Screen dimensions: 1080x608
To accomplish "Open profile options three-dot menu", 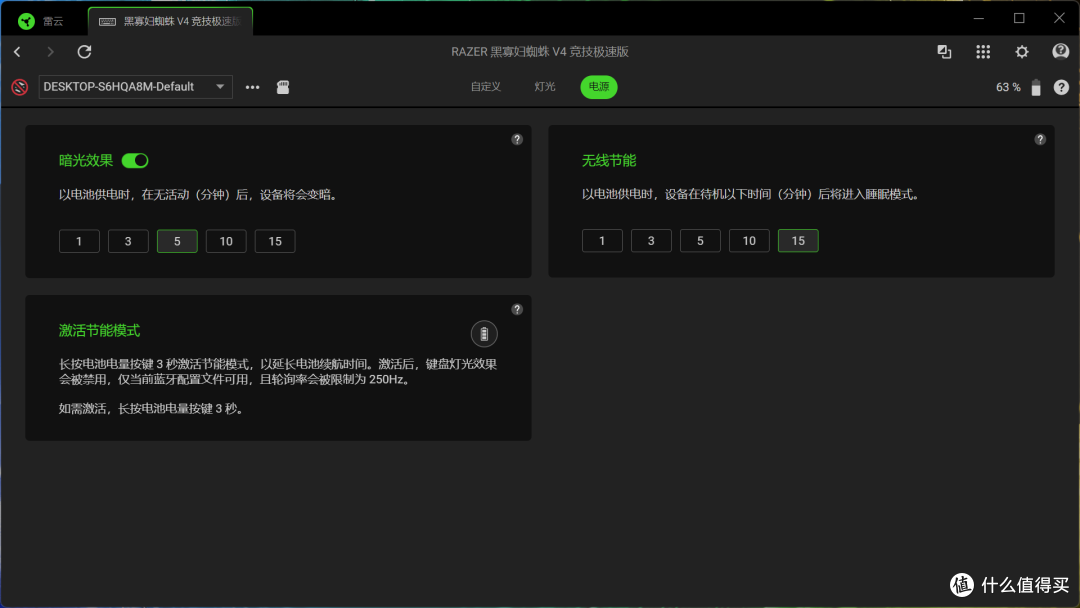I will (x=253, y=87).
